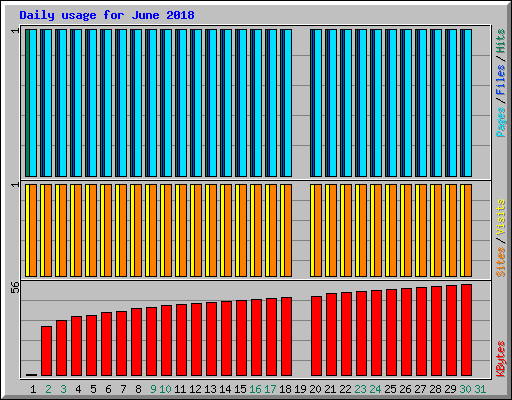Click the orange Sites bar for day 22
Screen dimensions: 512x400
(348, 230)
